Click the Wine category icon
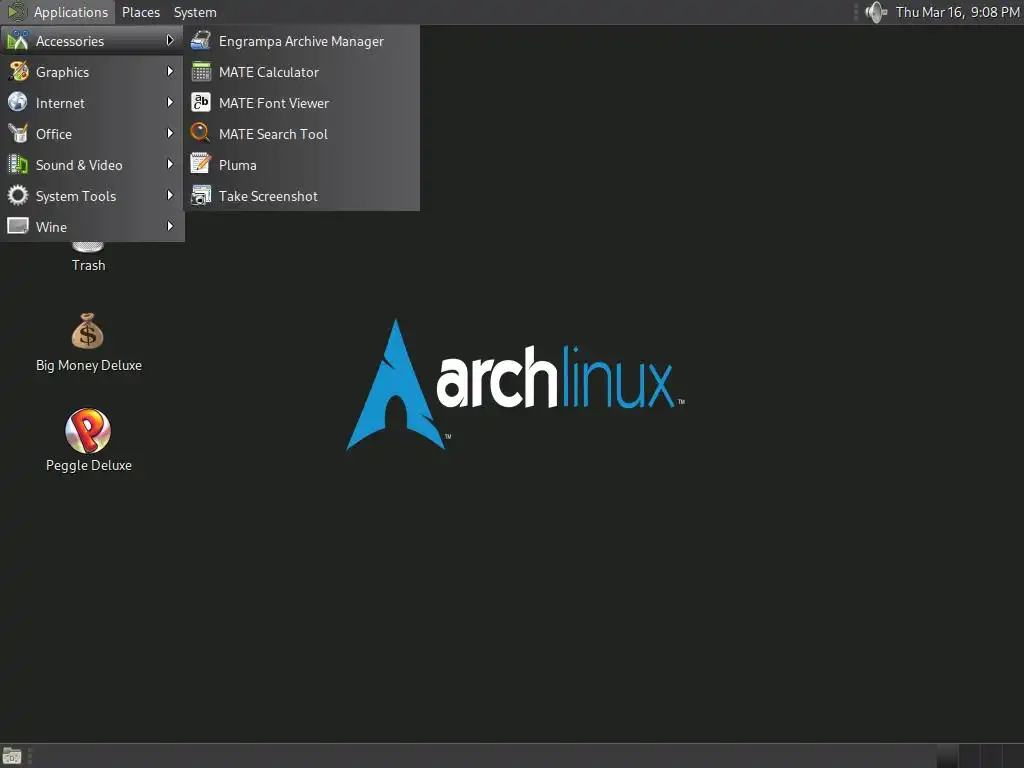This screenshot has width=1024, height=768. [x=18, y=226]
